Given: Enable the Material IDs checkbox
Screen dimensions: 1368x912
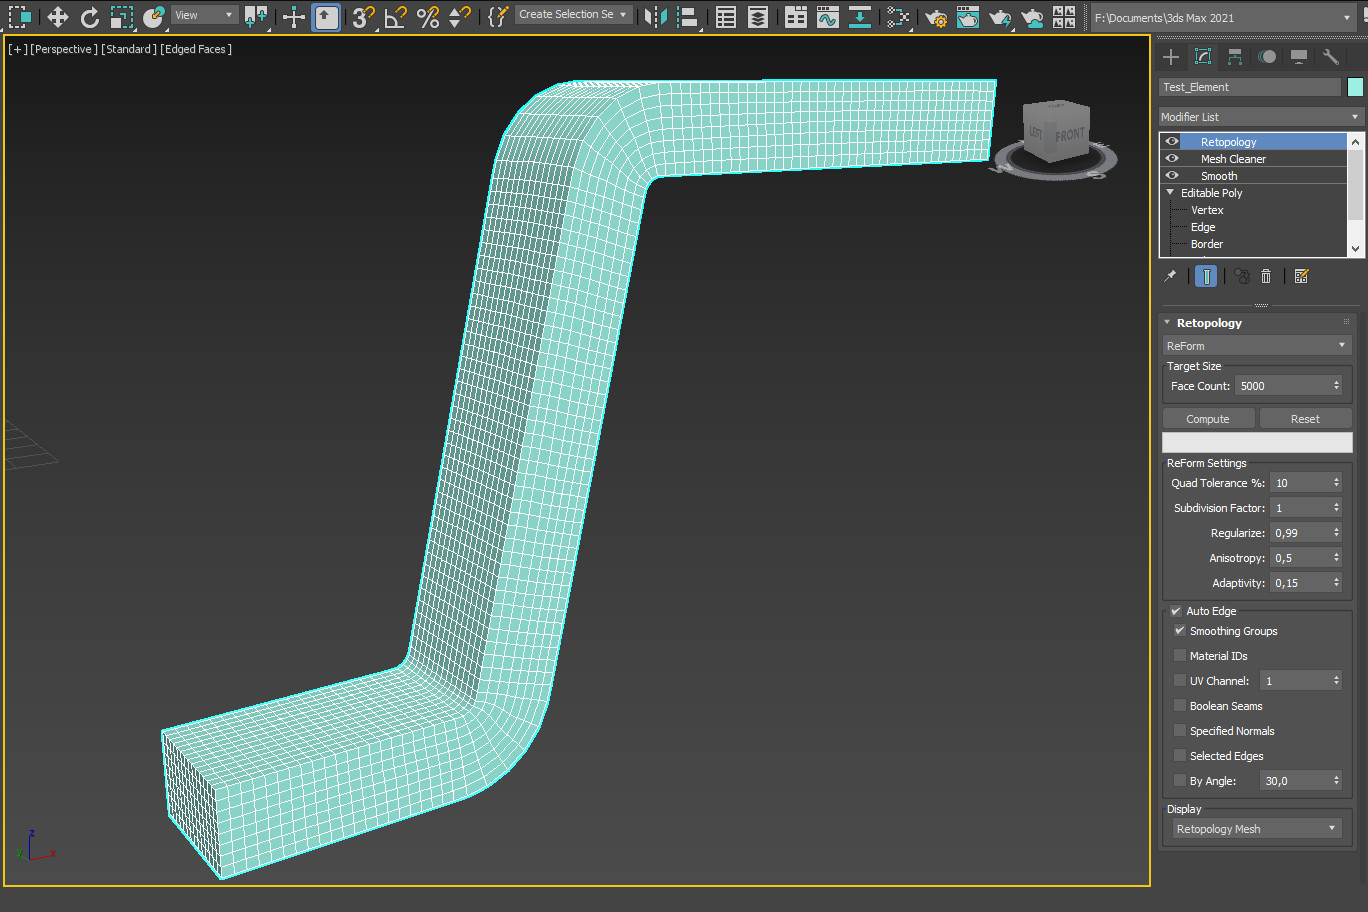Looking at the screenshot, I should 1180,656.
